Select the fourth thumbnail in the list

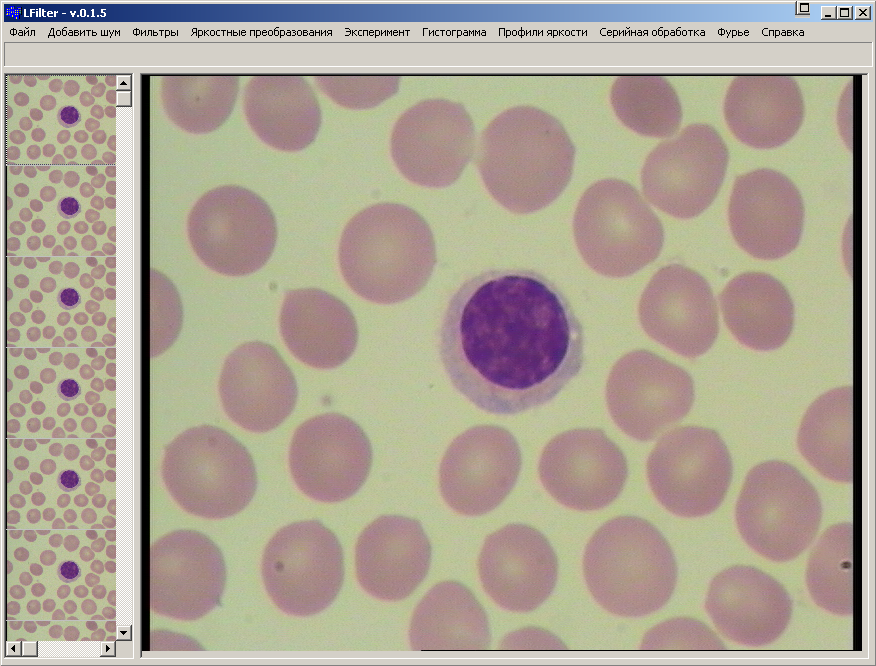point(61,393)
